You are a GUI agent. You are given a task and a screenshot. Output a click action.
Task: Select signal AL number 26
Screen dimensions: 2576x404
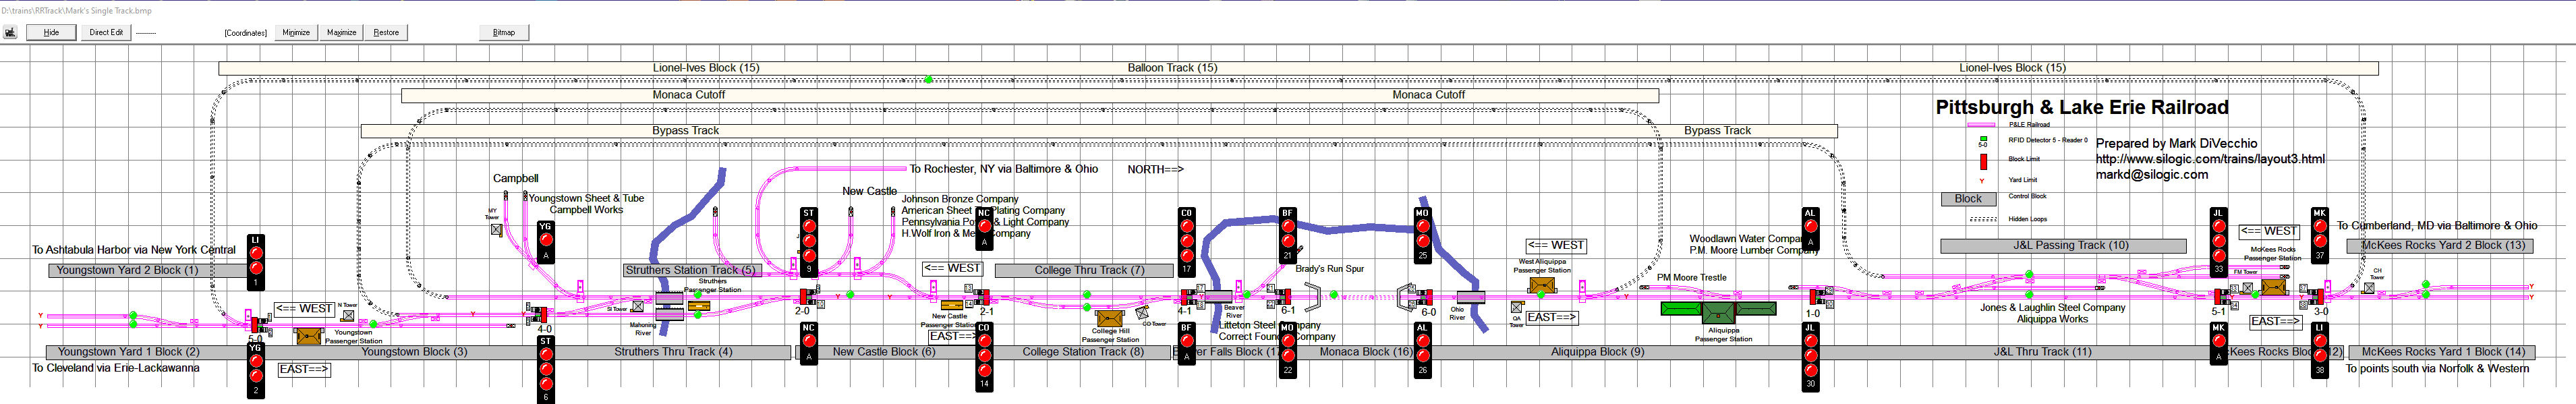[1422, 349]
